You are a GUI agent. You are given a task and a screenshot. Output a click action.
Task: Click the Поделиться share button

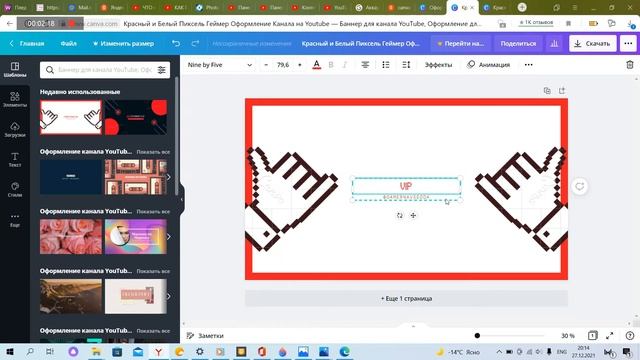pyautogui.click(x=518, y=43)
